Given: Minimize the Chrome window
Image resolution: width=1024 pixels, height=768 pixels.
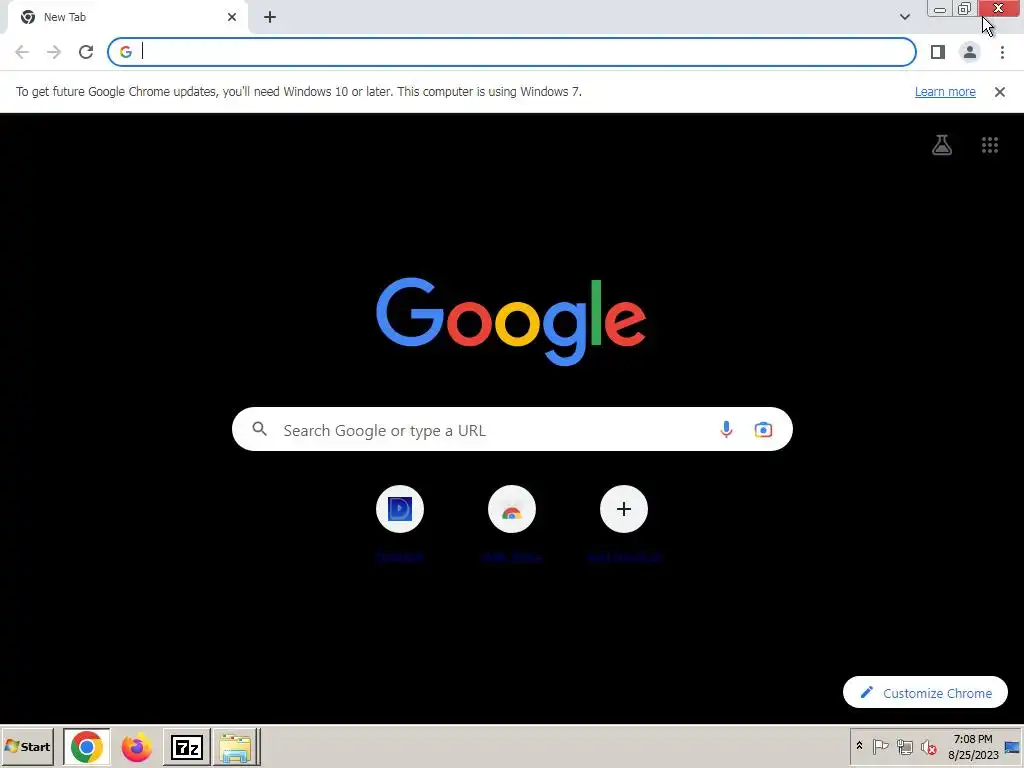Looking at the screenshot, I should tap(940, 9).
